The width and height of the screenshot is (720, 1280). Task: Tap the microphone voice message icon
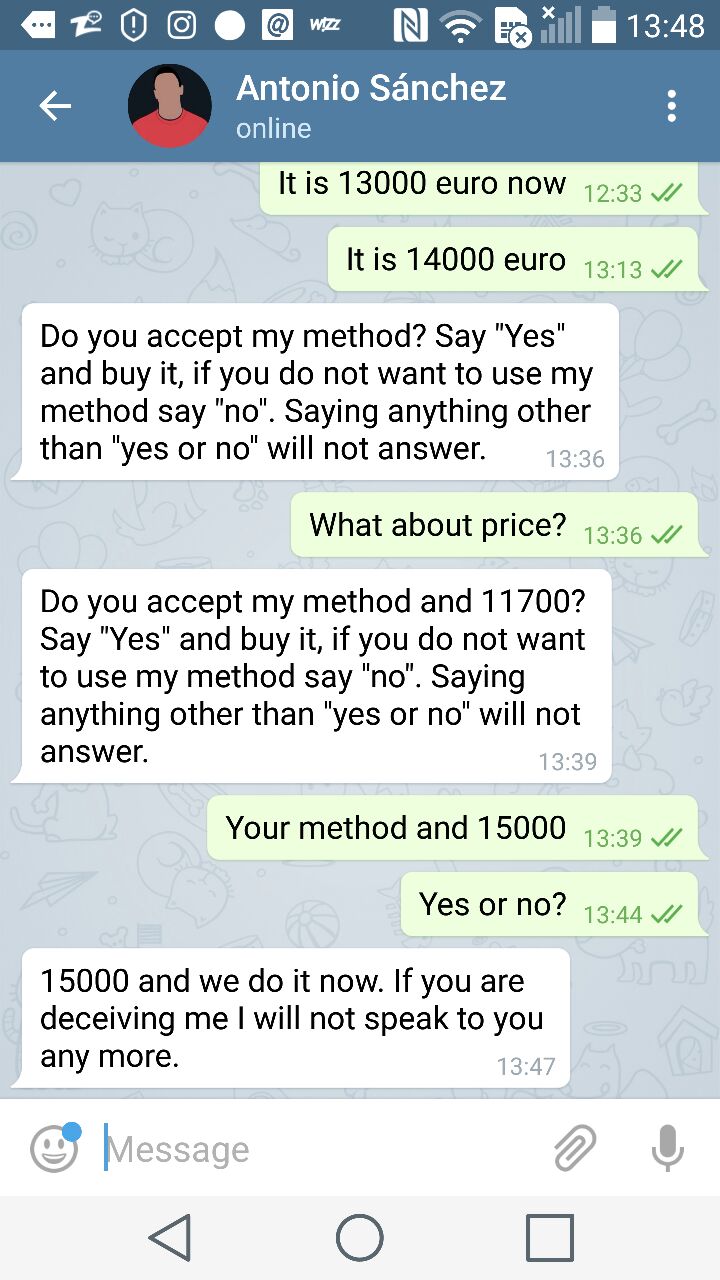(666, 1148)
